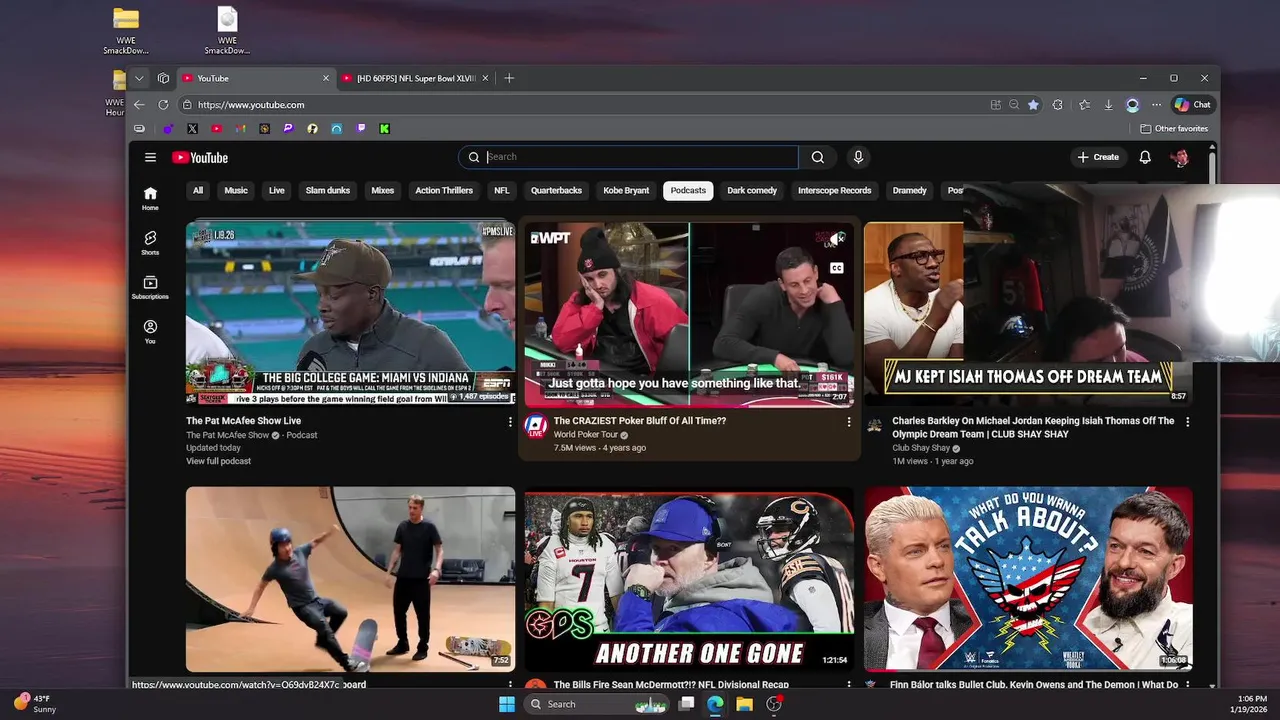Open the Edge profile icon in toolbar

pos(1132,104)
